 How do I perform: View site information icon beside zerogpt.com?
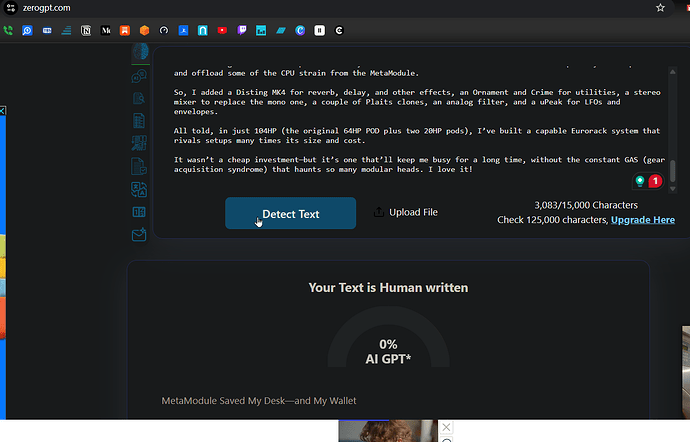coord(11,8)
